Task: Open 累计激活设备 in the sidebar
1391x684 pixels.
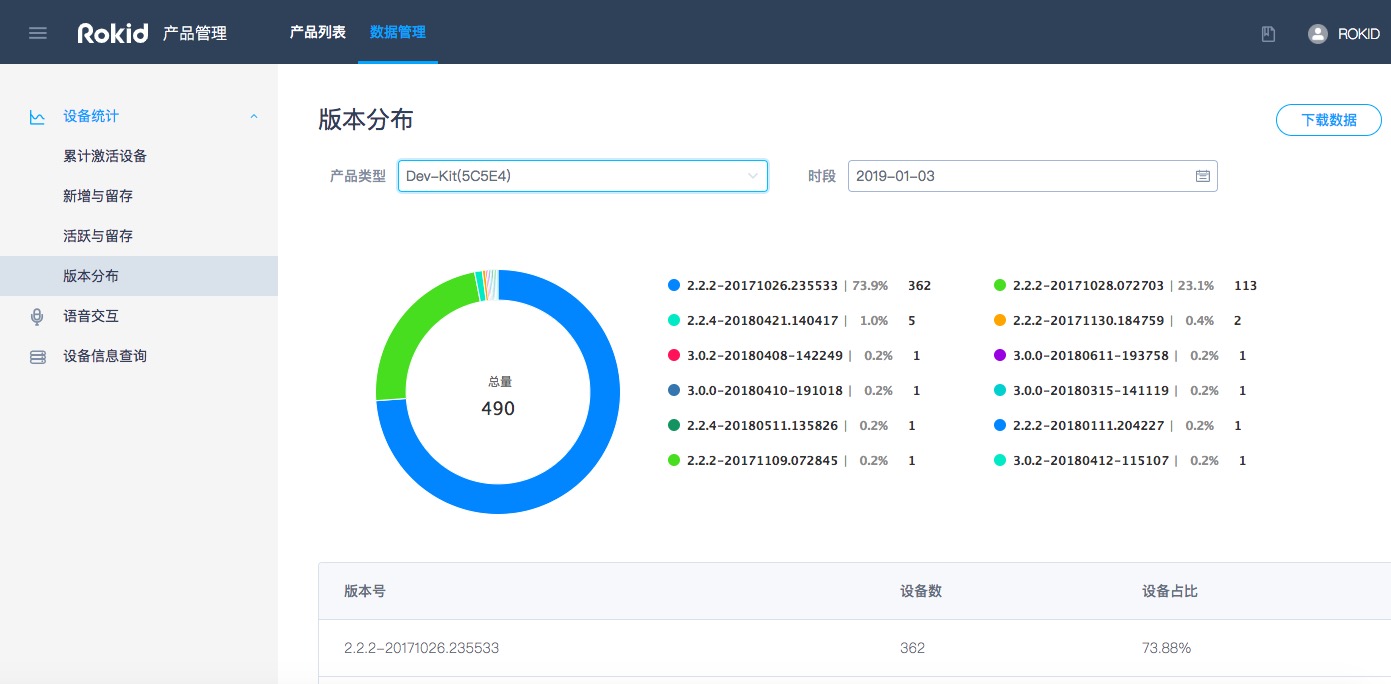Action: (x=105, y=156)
